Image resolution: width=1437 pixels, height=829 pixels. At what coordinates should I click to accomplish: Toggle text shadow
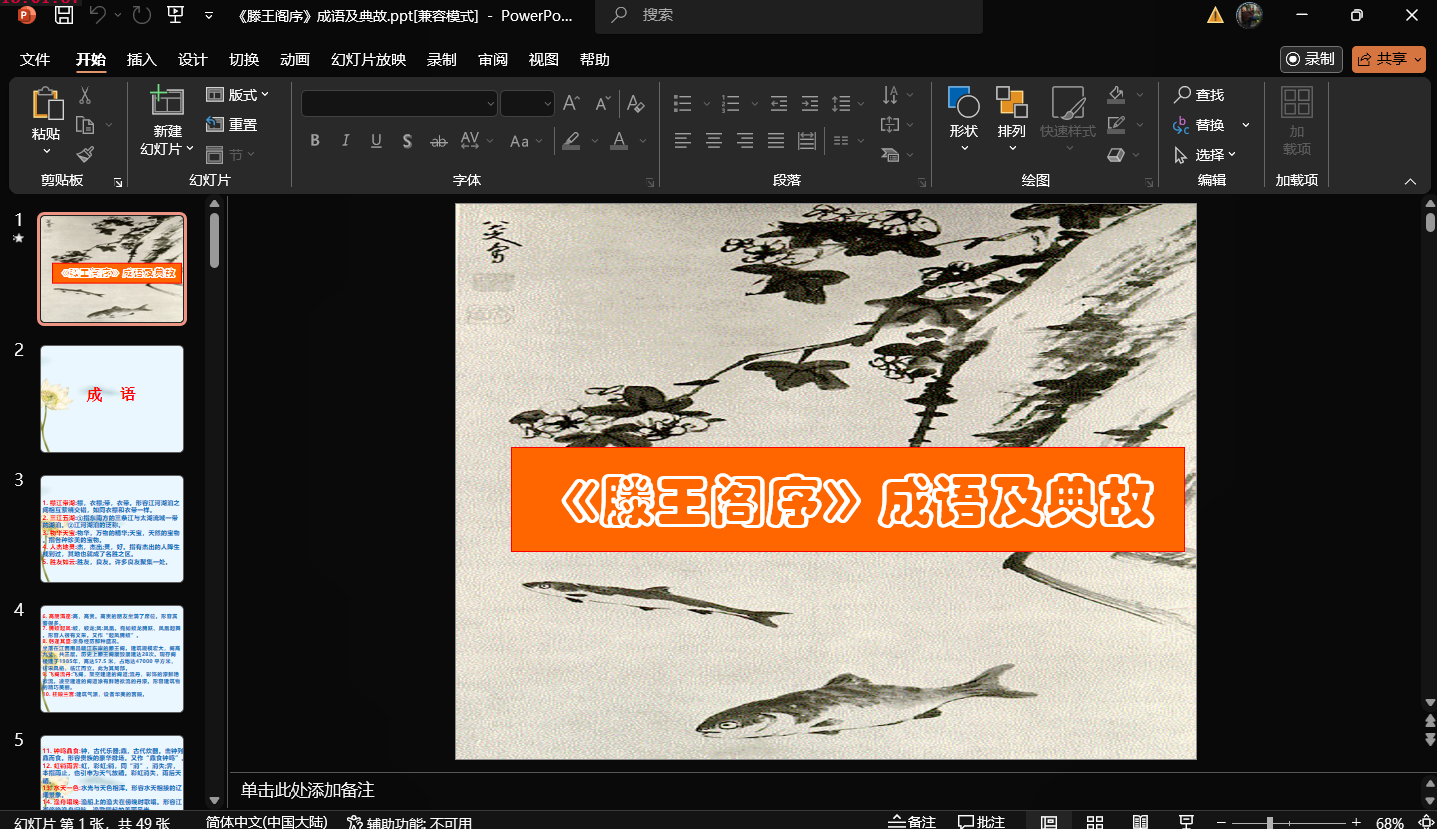click(407, 141)
